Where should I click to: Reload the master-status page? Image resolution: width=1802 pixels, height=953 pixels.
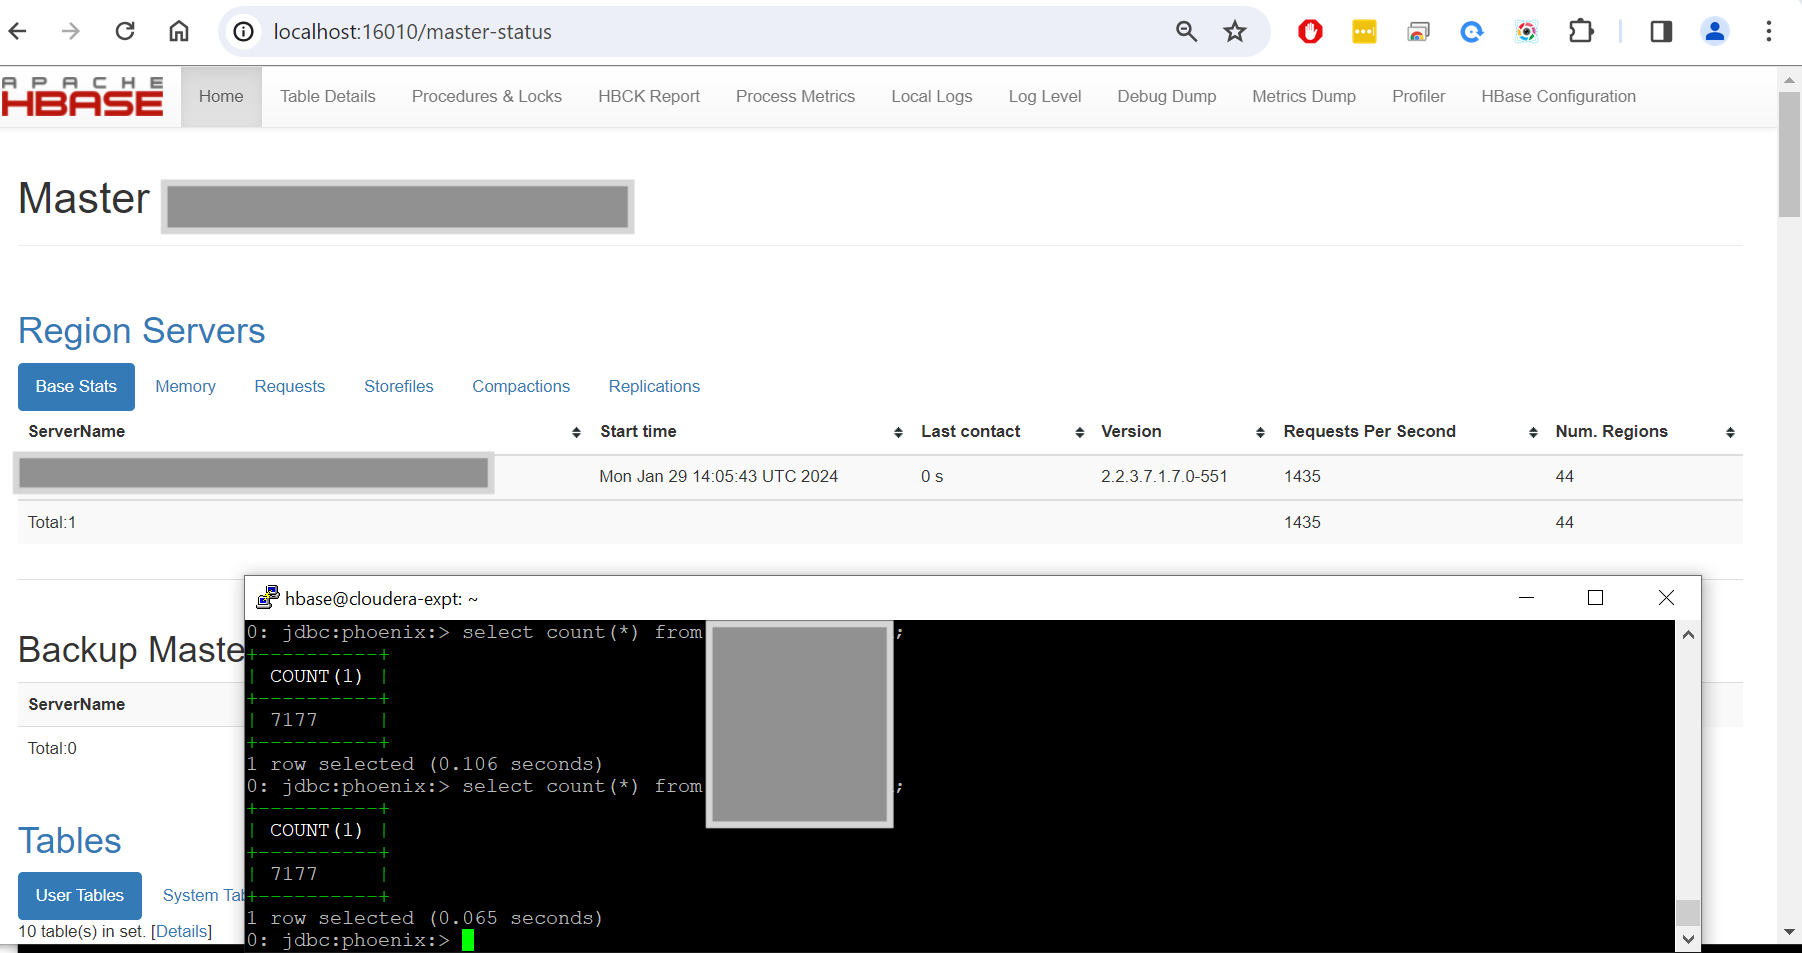125,31
